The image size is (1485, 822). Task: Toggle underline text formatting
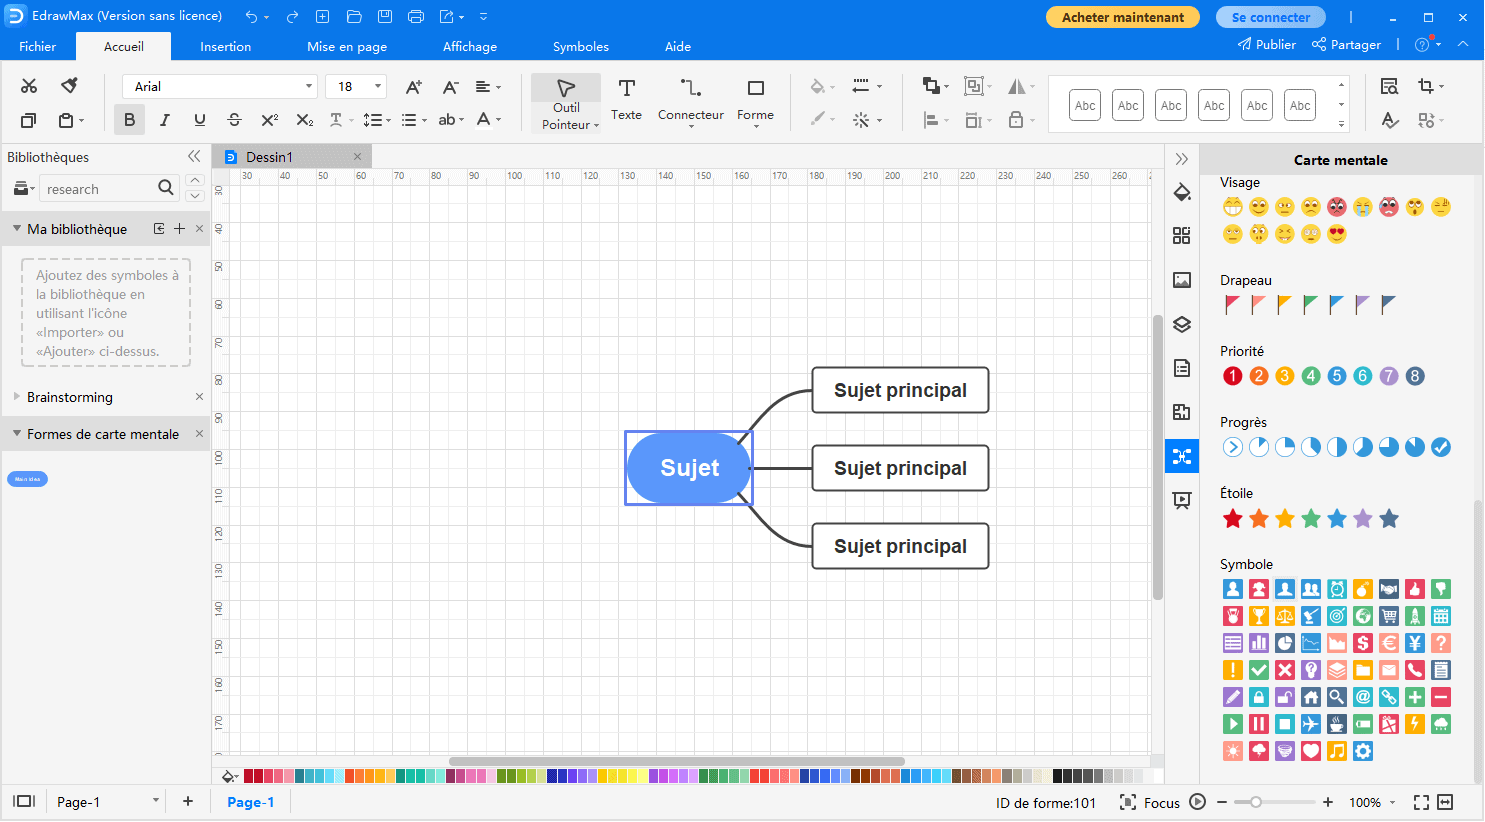[x=199, y=120]
